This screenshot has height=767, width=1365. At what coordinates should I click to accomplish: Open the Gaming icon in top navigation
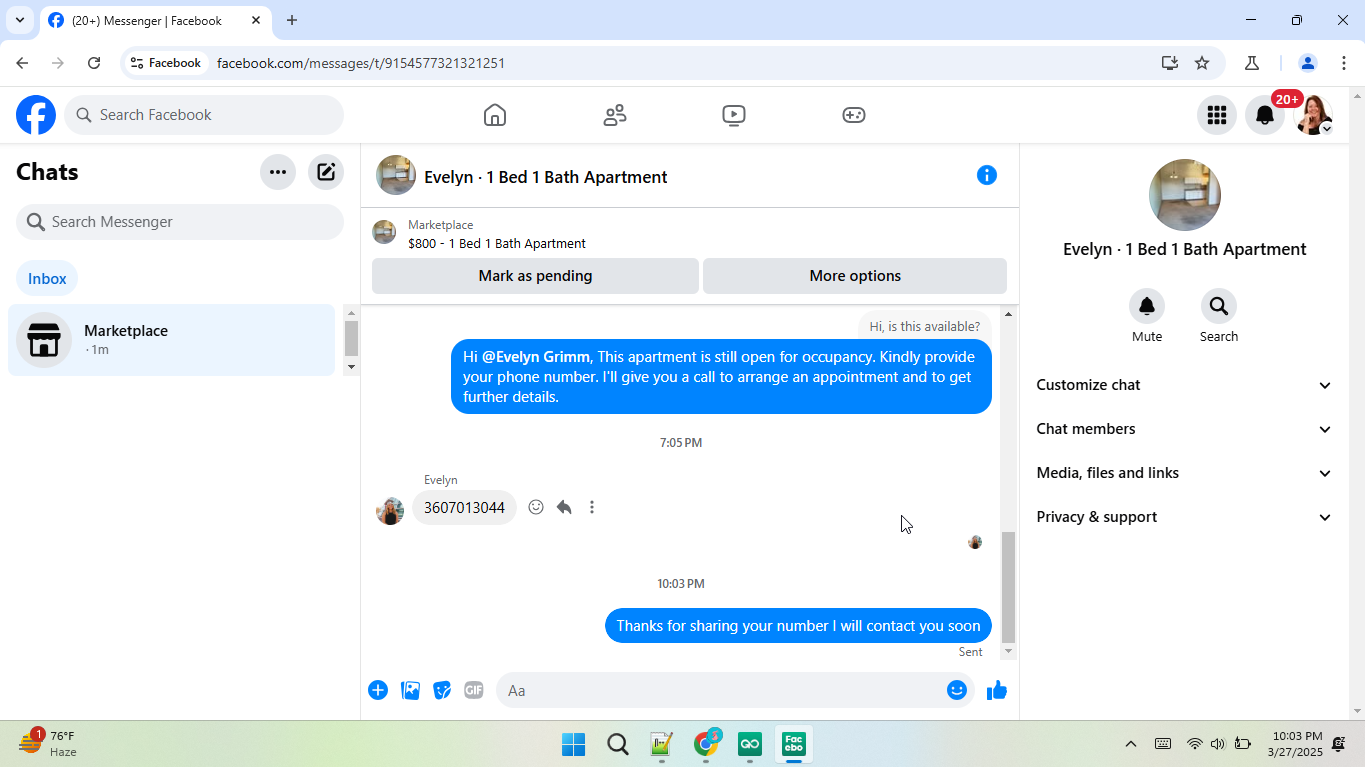pos(853,115)
